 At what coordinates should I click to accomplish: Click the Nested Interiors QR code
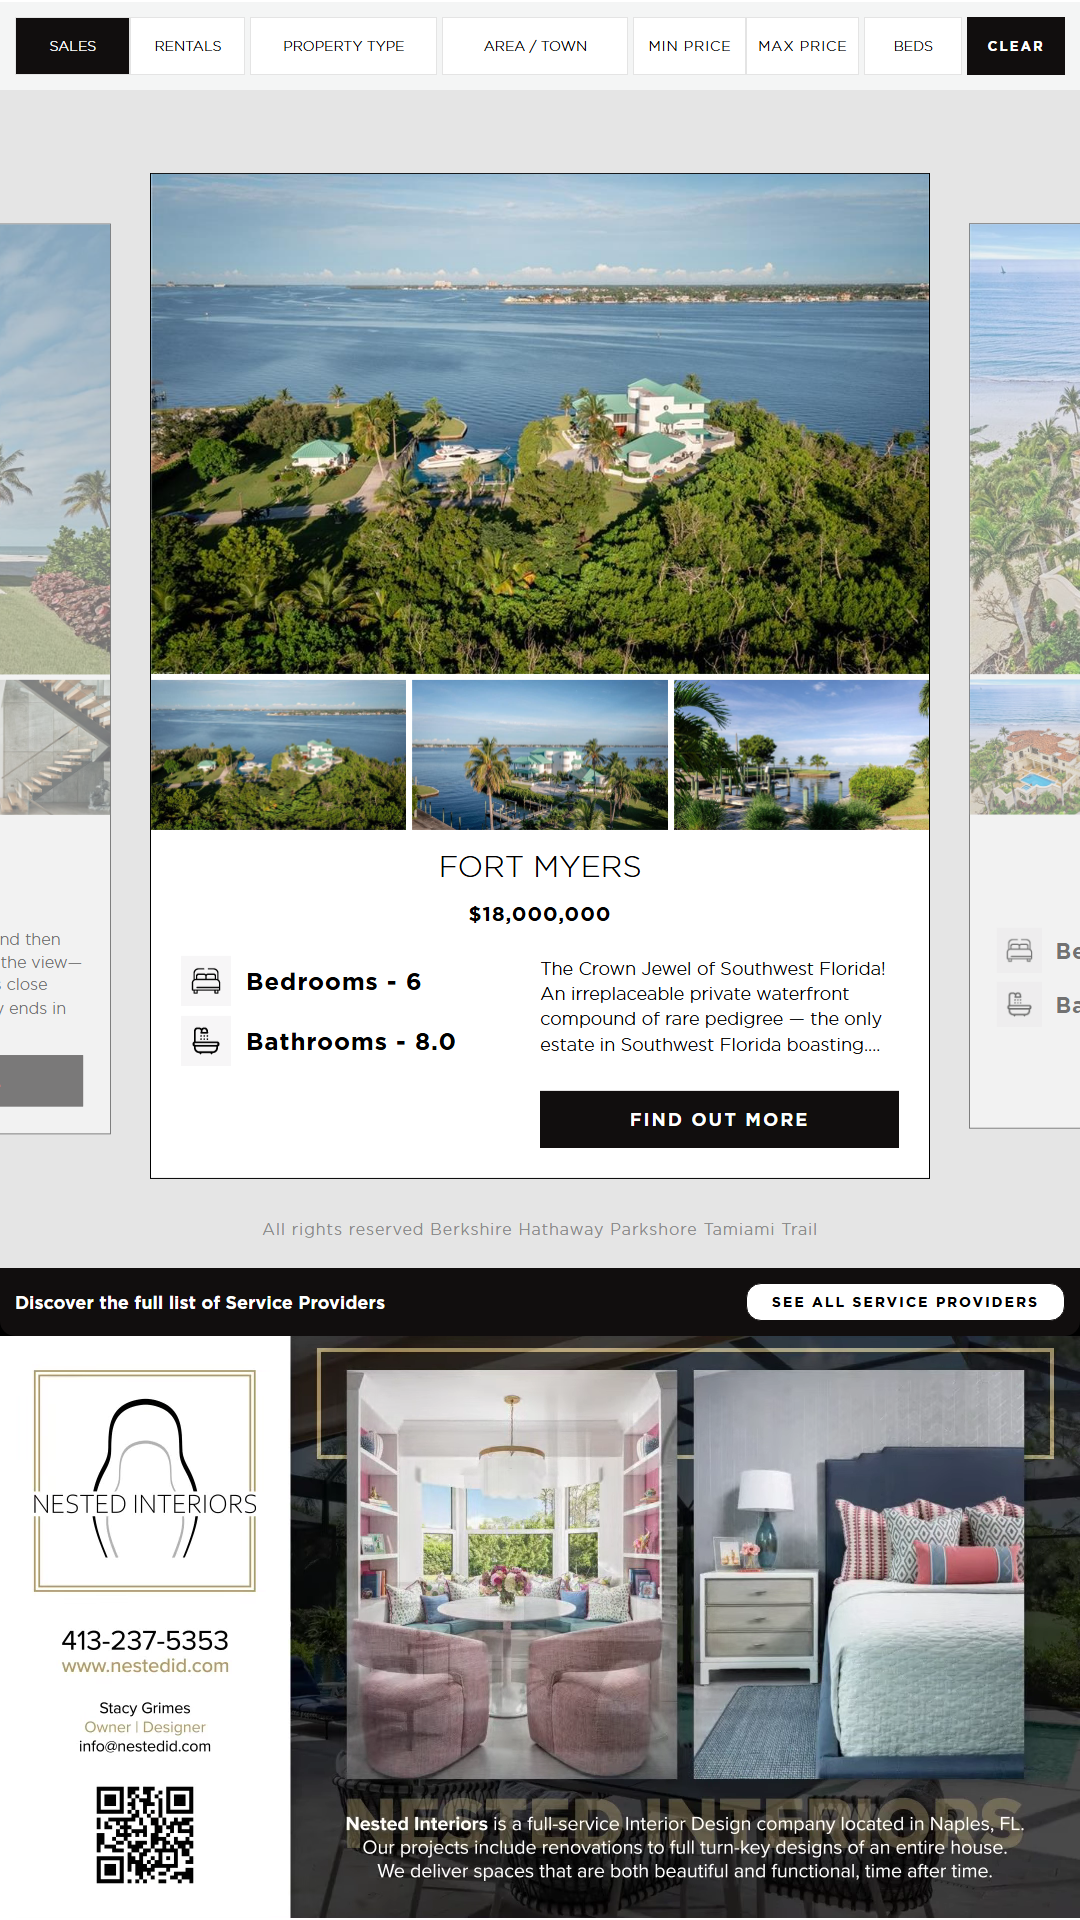tap(145, 1835)
